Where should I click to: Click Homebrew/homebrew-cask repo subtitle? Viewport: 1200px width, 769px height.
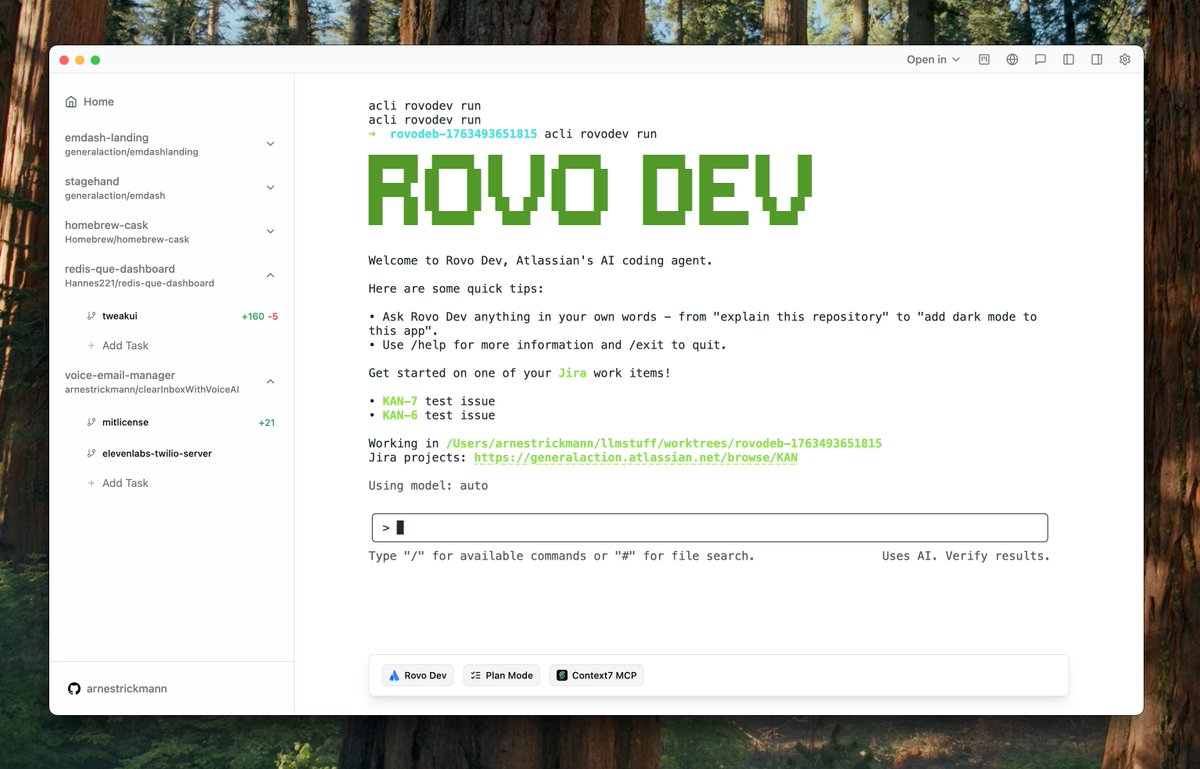coord(127,240)
